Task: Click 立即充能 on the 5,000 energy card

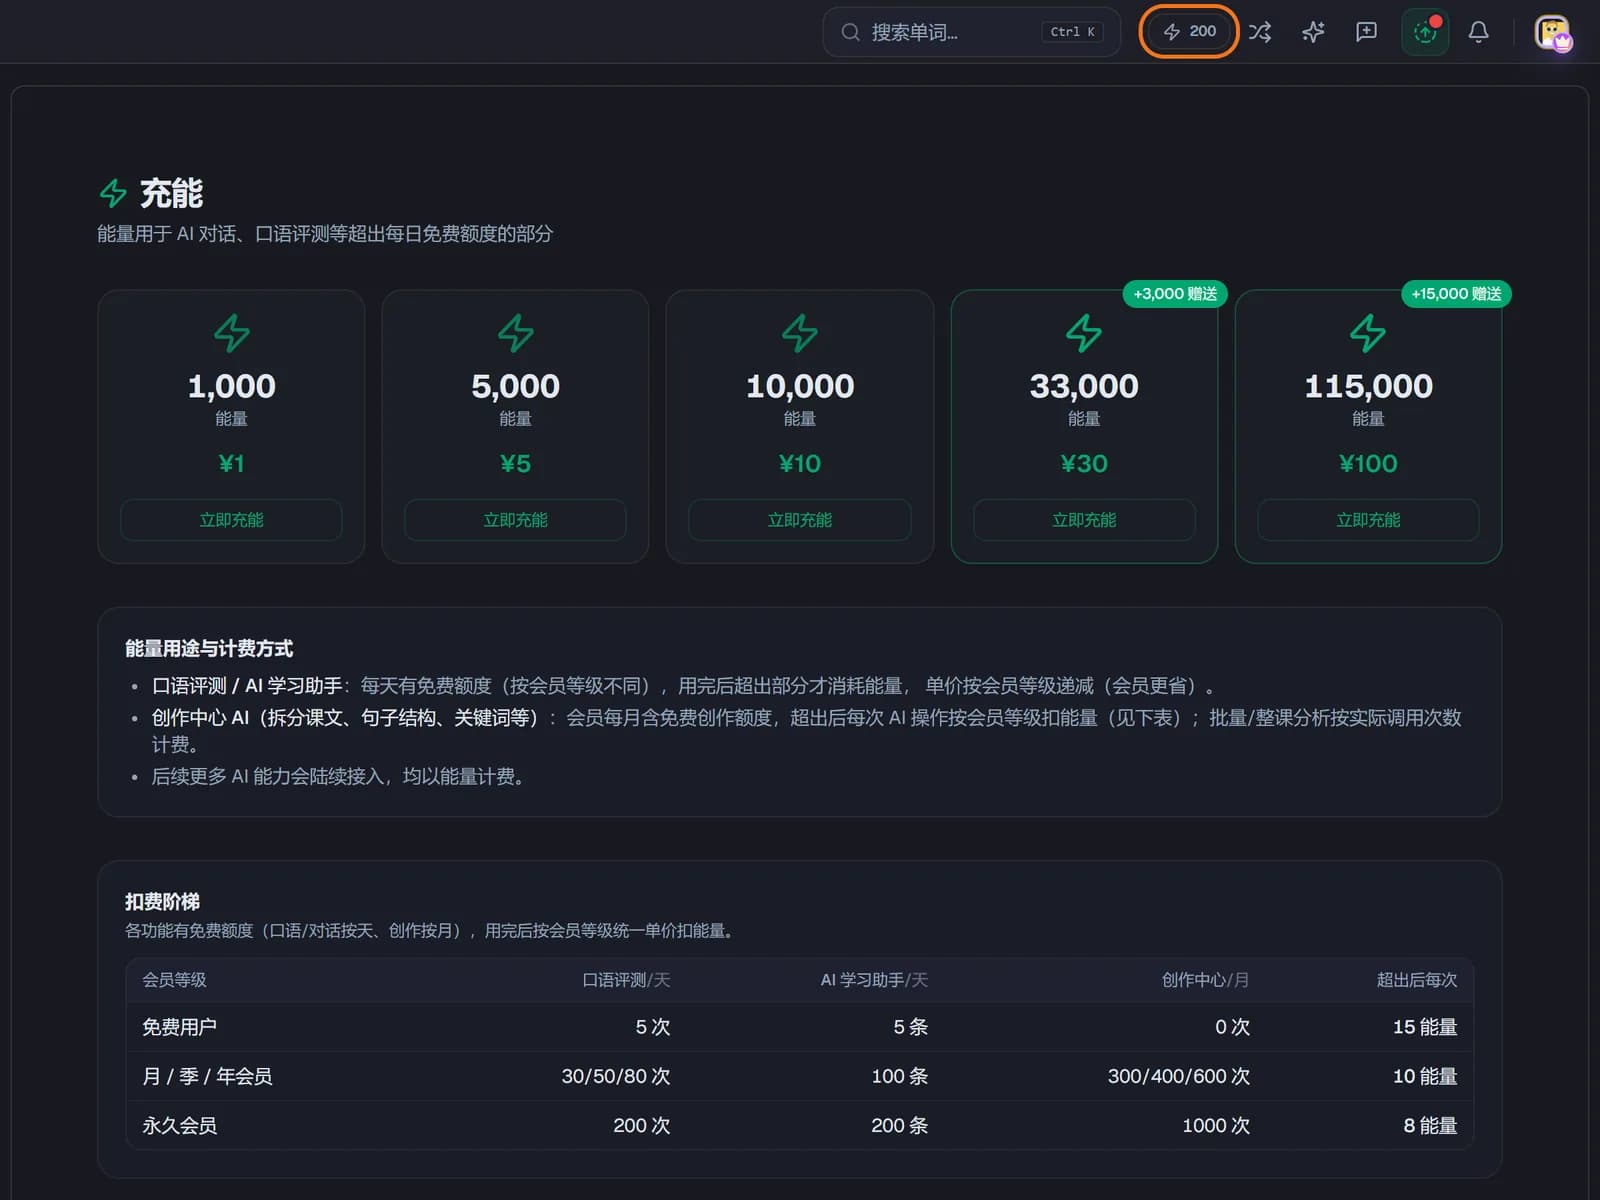Action: 515,520
